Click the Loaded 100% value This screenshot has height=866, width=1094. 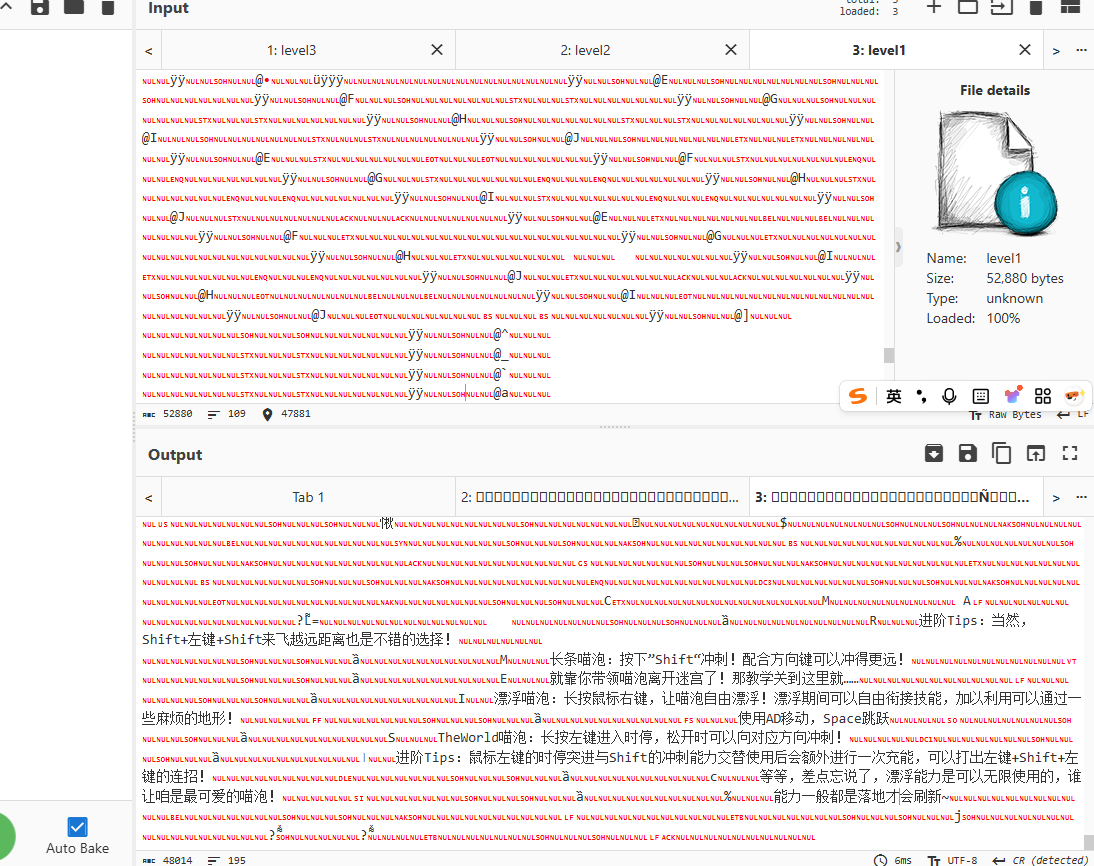(x=1003, y=318)
